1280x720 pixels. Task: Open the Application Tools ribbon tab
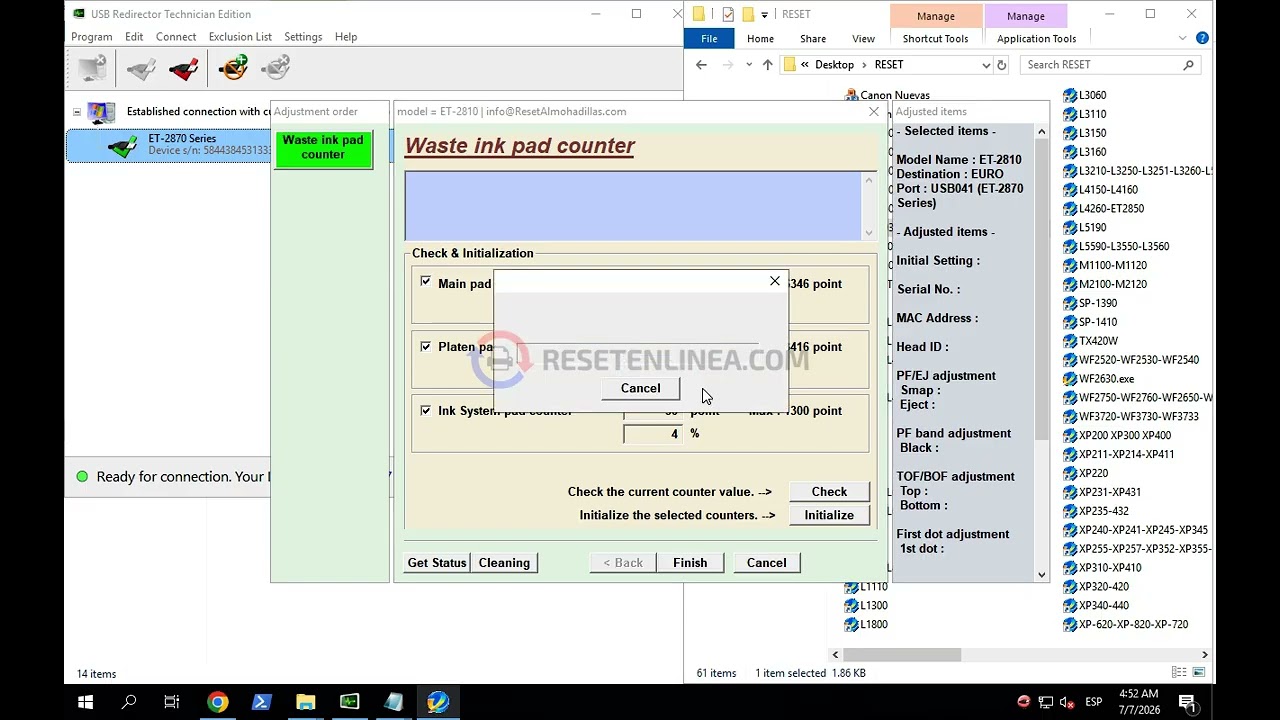1036,39
